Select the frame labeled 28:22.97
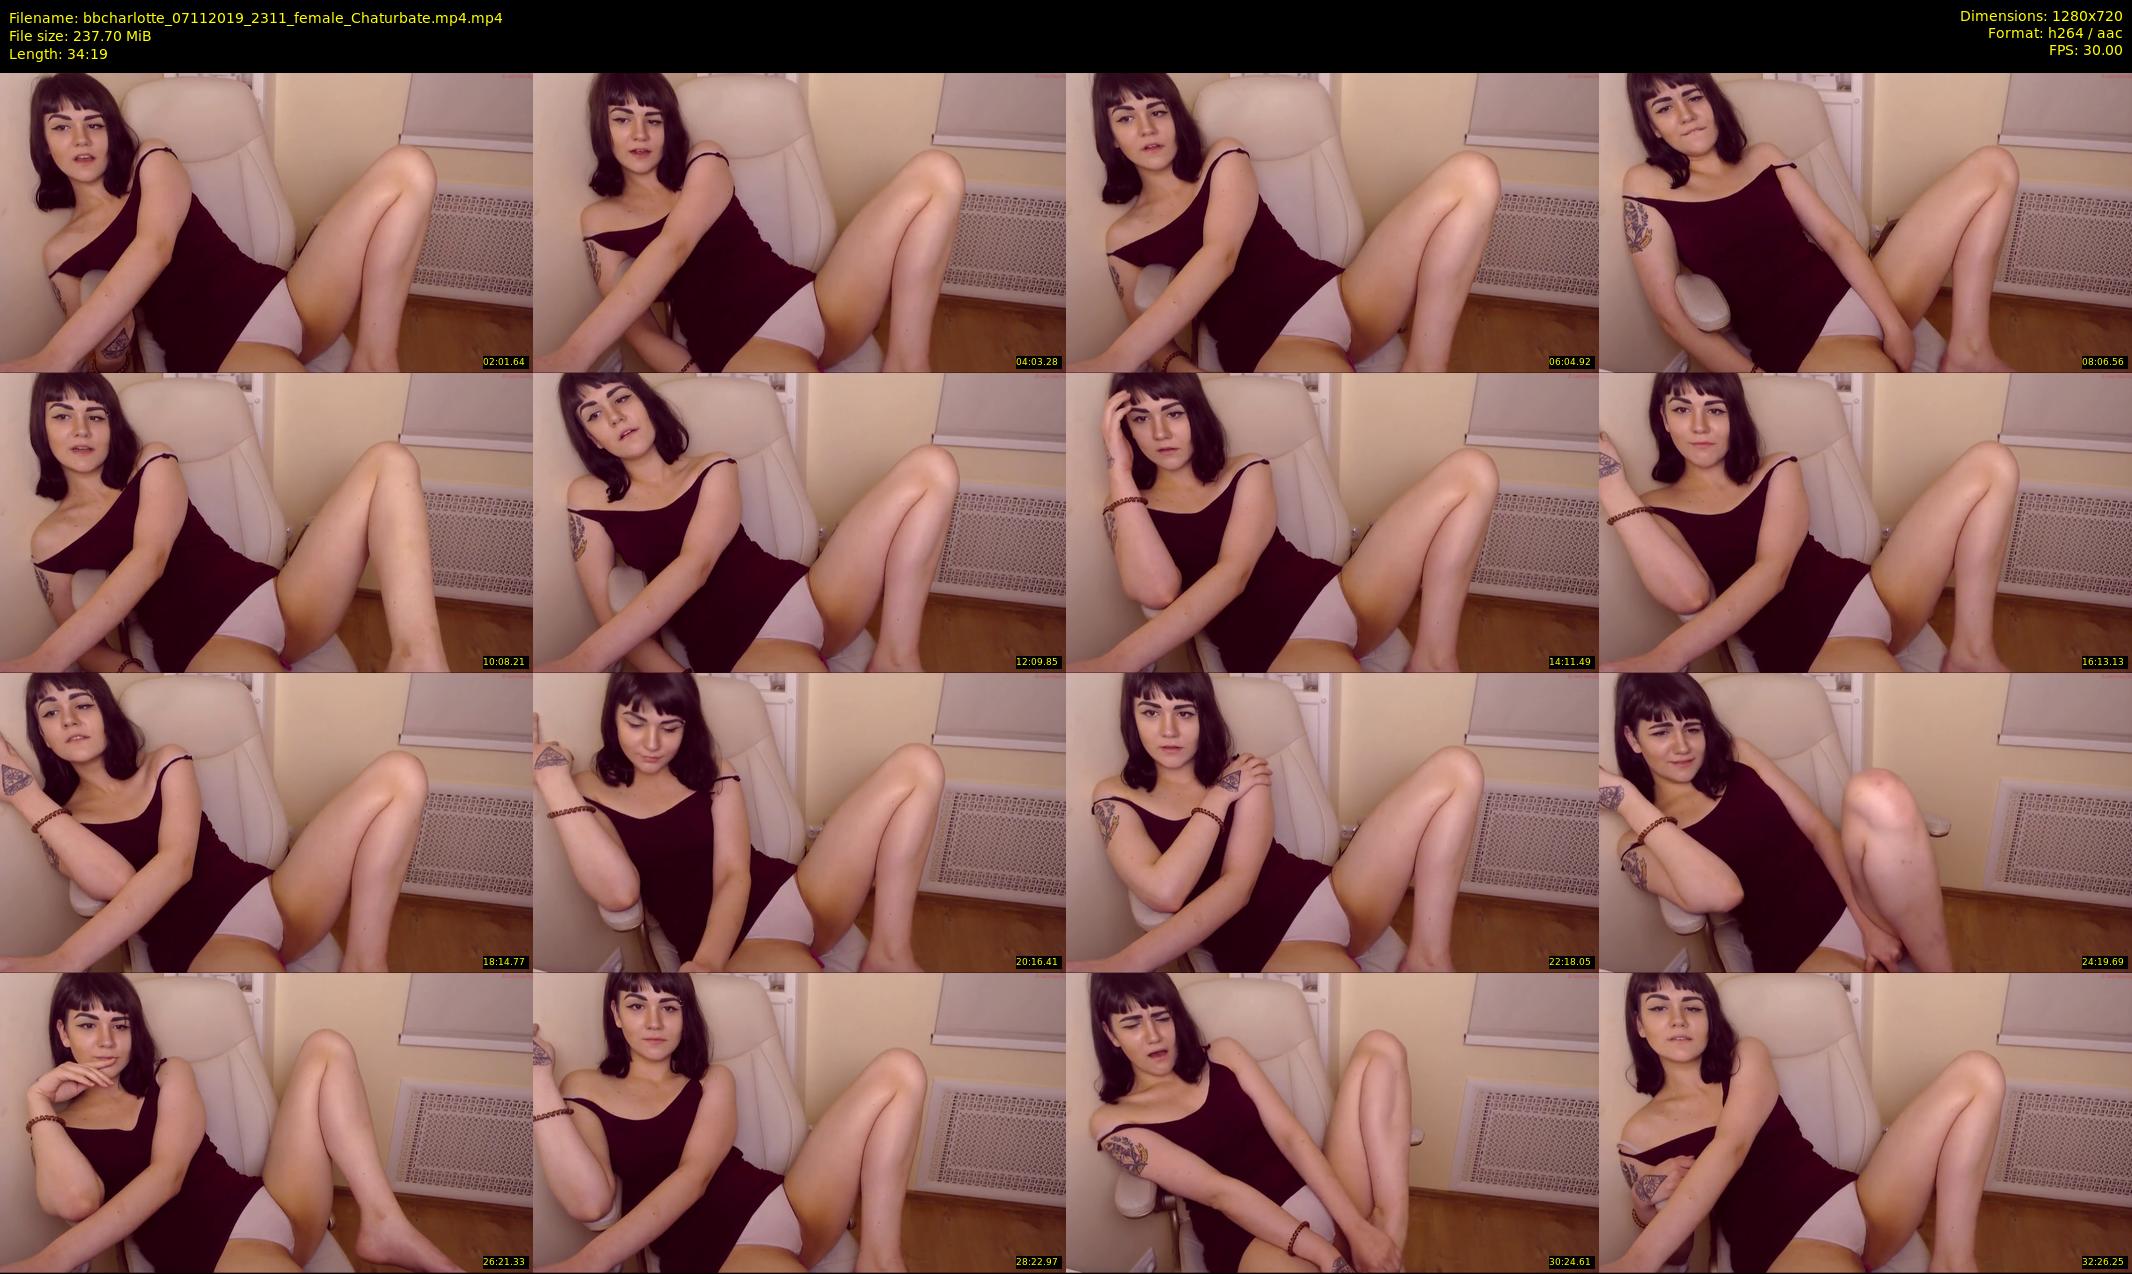This screenshot has width=2132, height=1274. point(799,1122)
